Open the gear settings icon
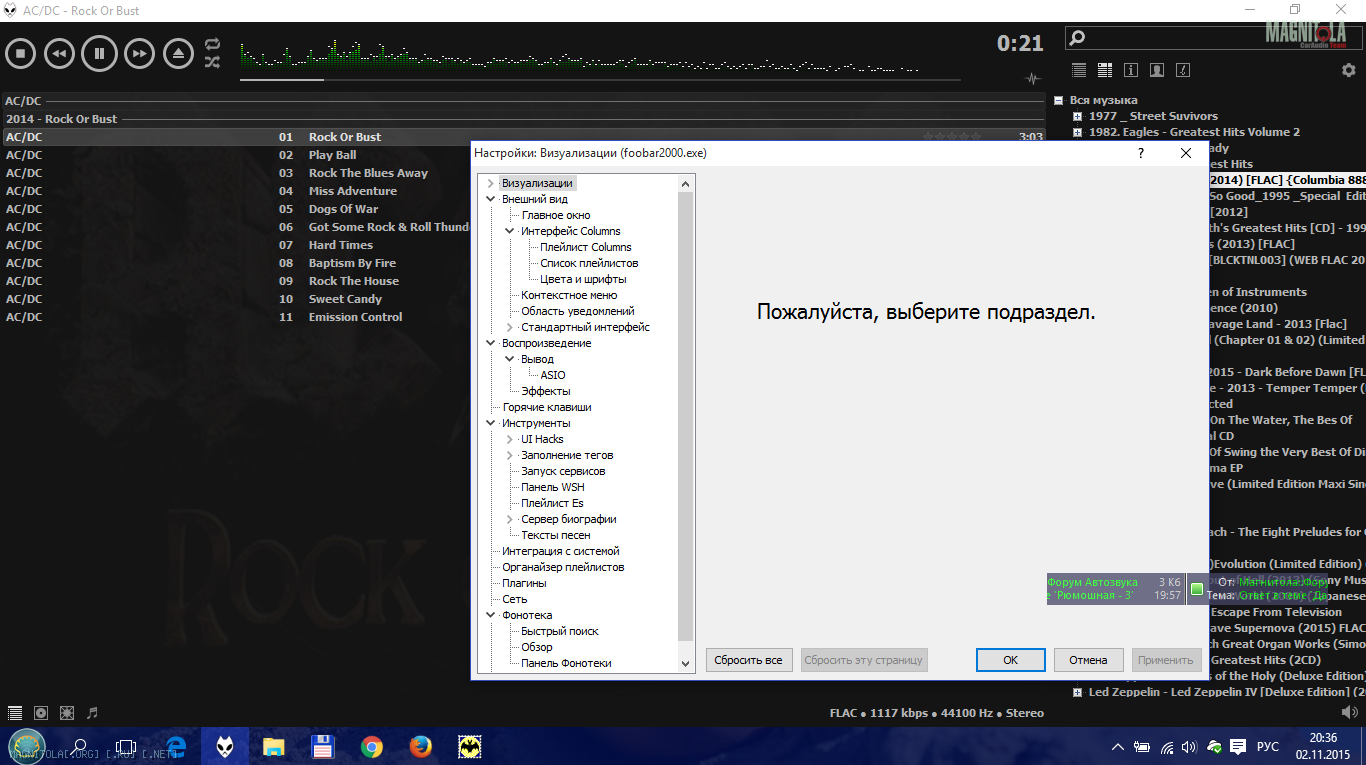The image size is (1366, 765). click(x=1348, y=70)
